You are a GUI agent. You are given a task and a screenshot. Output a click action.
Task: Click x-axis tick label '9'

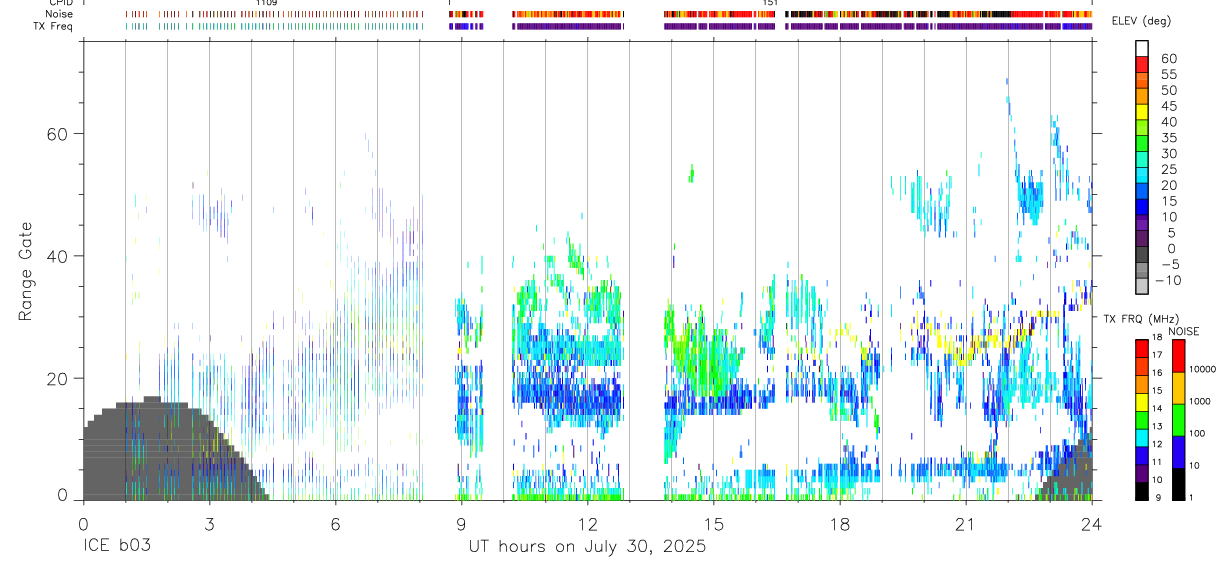(x=461, y=524)
